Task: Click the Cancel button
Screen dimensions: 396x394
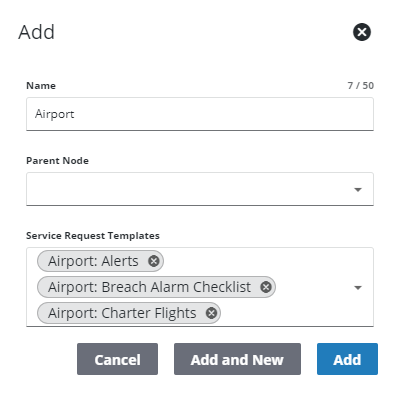Action: coord(117,359)
